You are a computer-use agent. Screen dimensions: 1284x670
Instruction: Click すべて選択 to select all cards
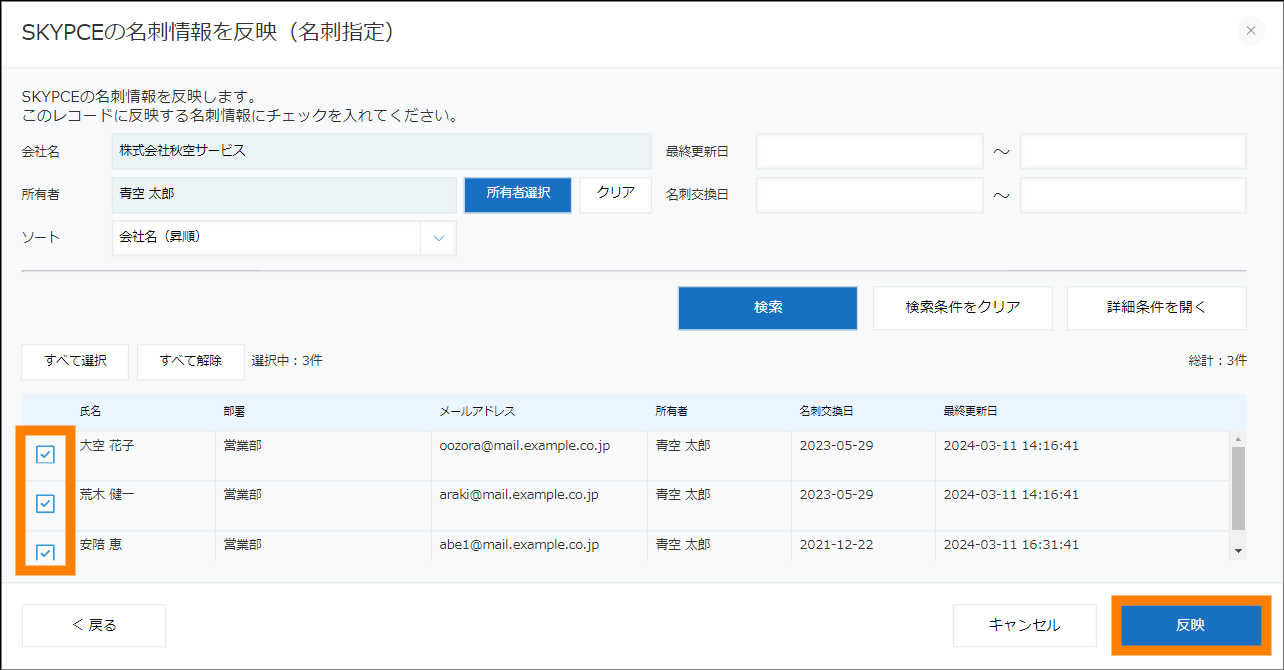tap(75, 361)
